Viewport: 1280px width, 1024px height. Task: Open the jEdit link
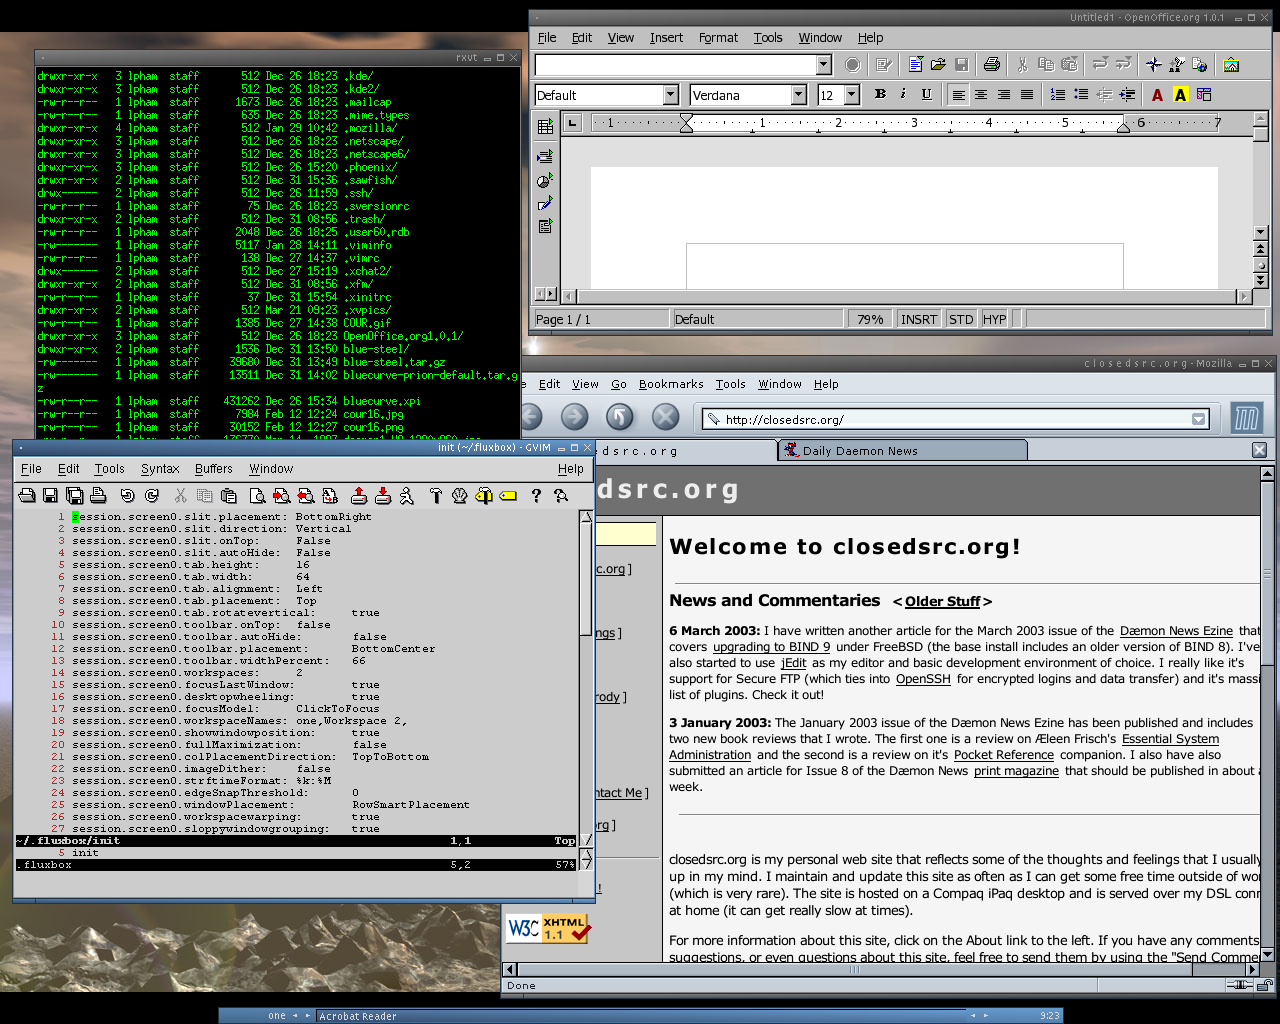[x=794, y=663]
